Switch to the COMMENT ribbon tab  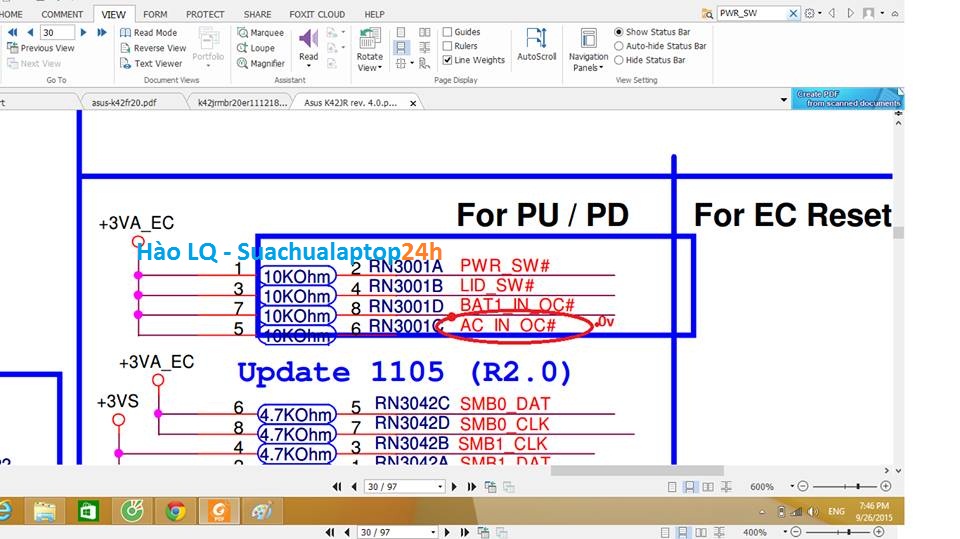62,14
